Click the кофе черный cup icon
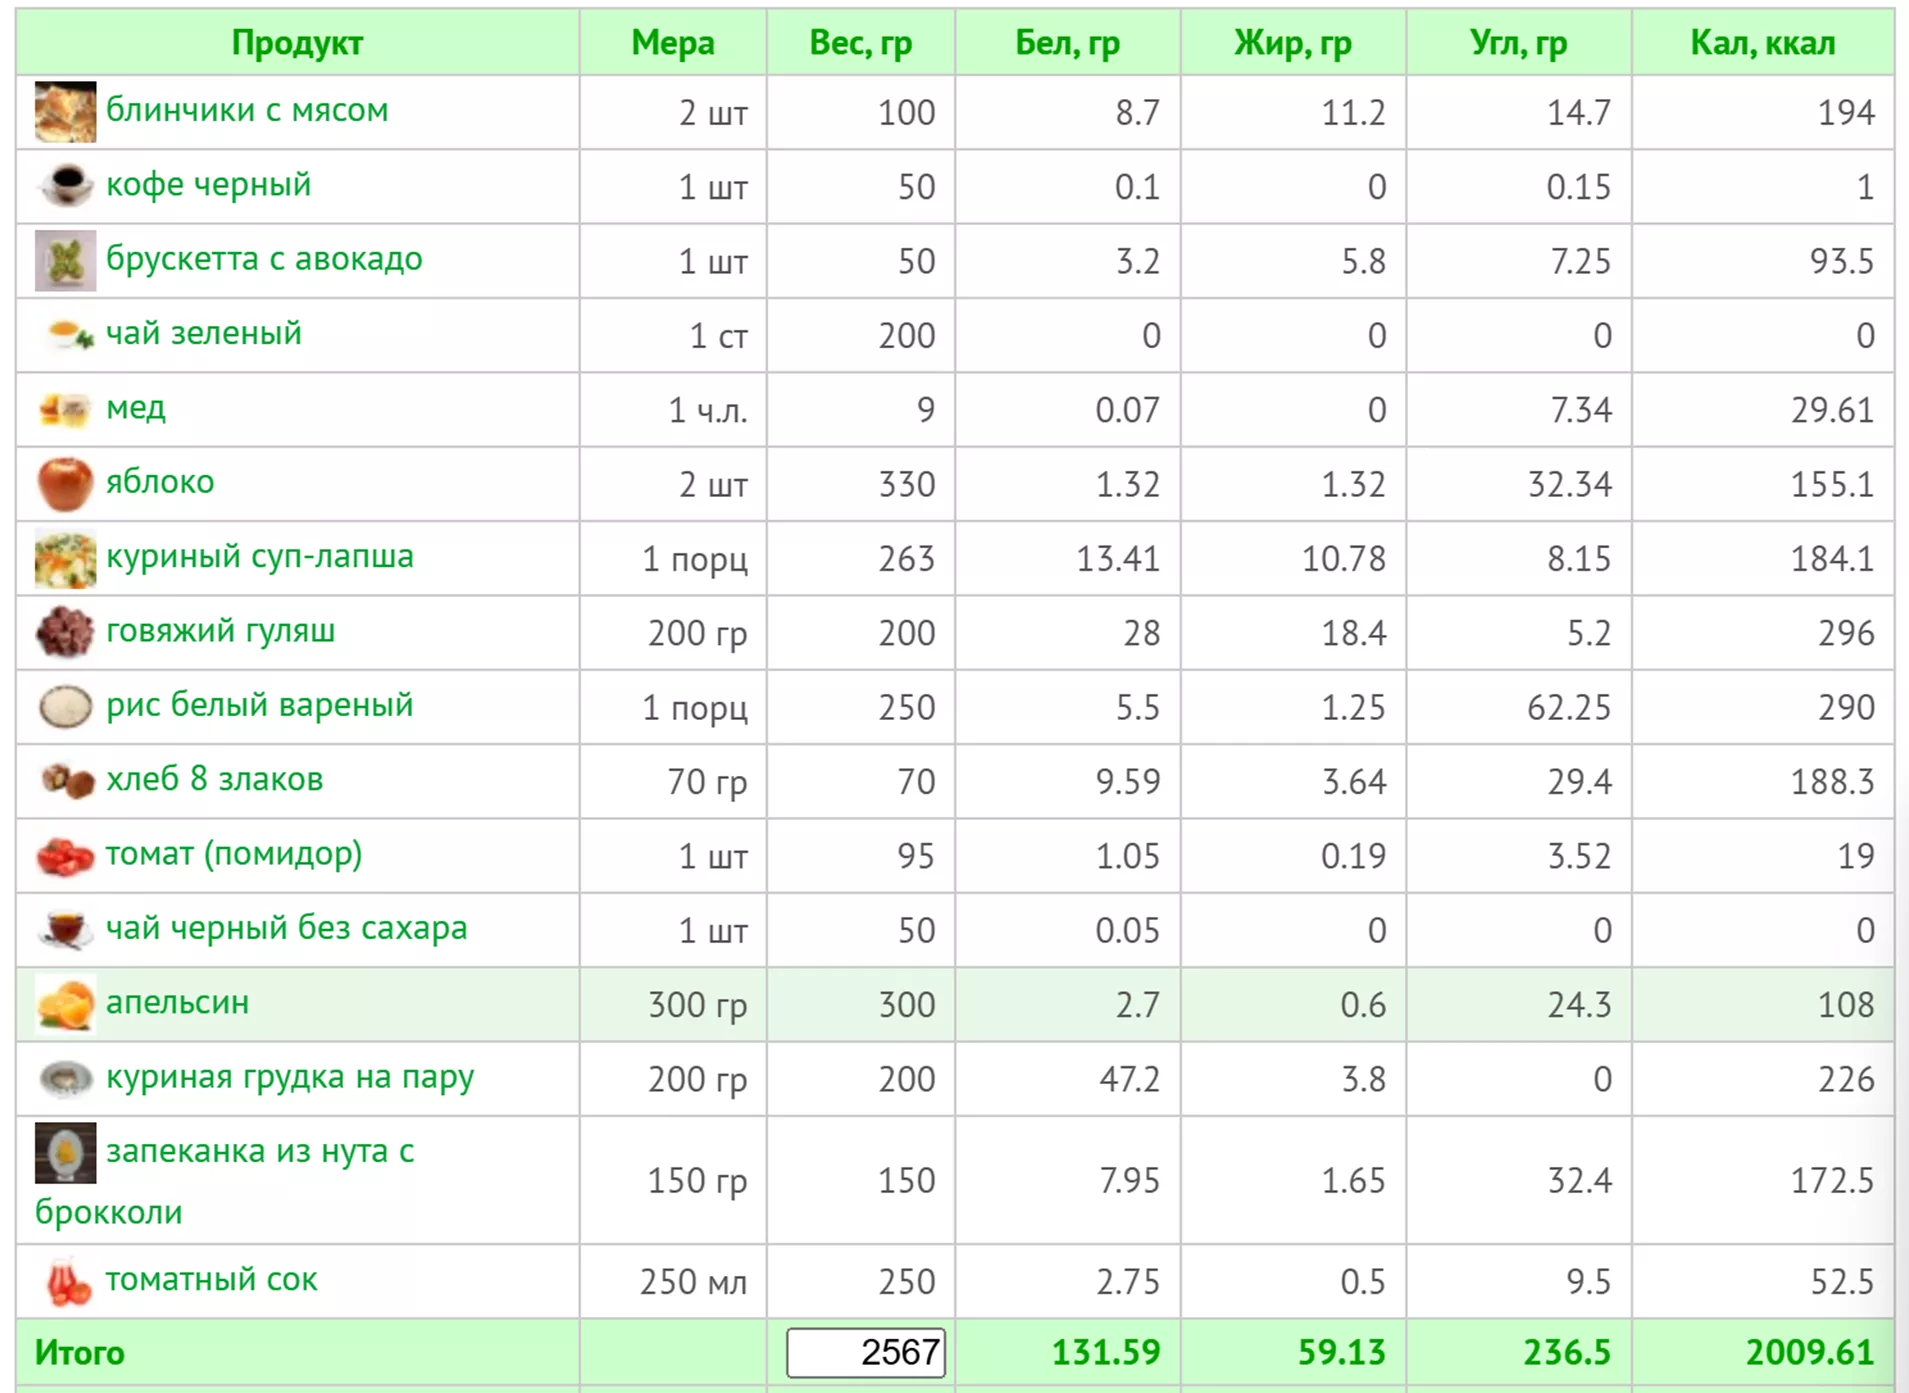The image size is (1909, 1393). (x=65, y=186)
